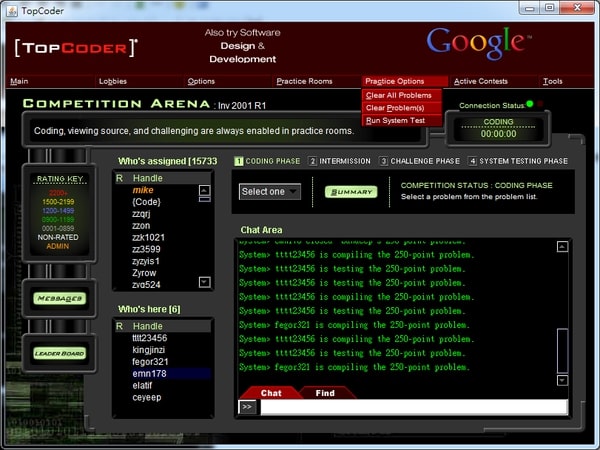The width and height of the screenshot is (600, 450).
Task: Click Also try Software Design & Development link
Action: [x=243, y=46]
